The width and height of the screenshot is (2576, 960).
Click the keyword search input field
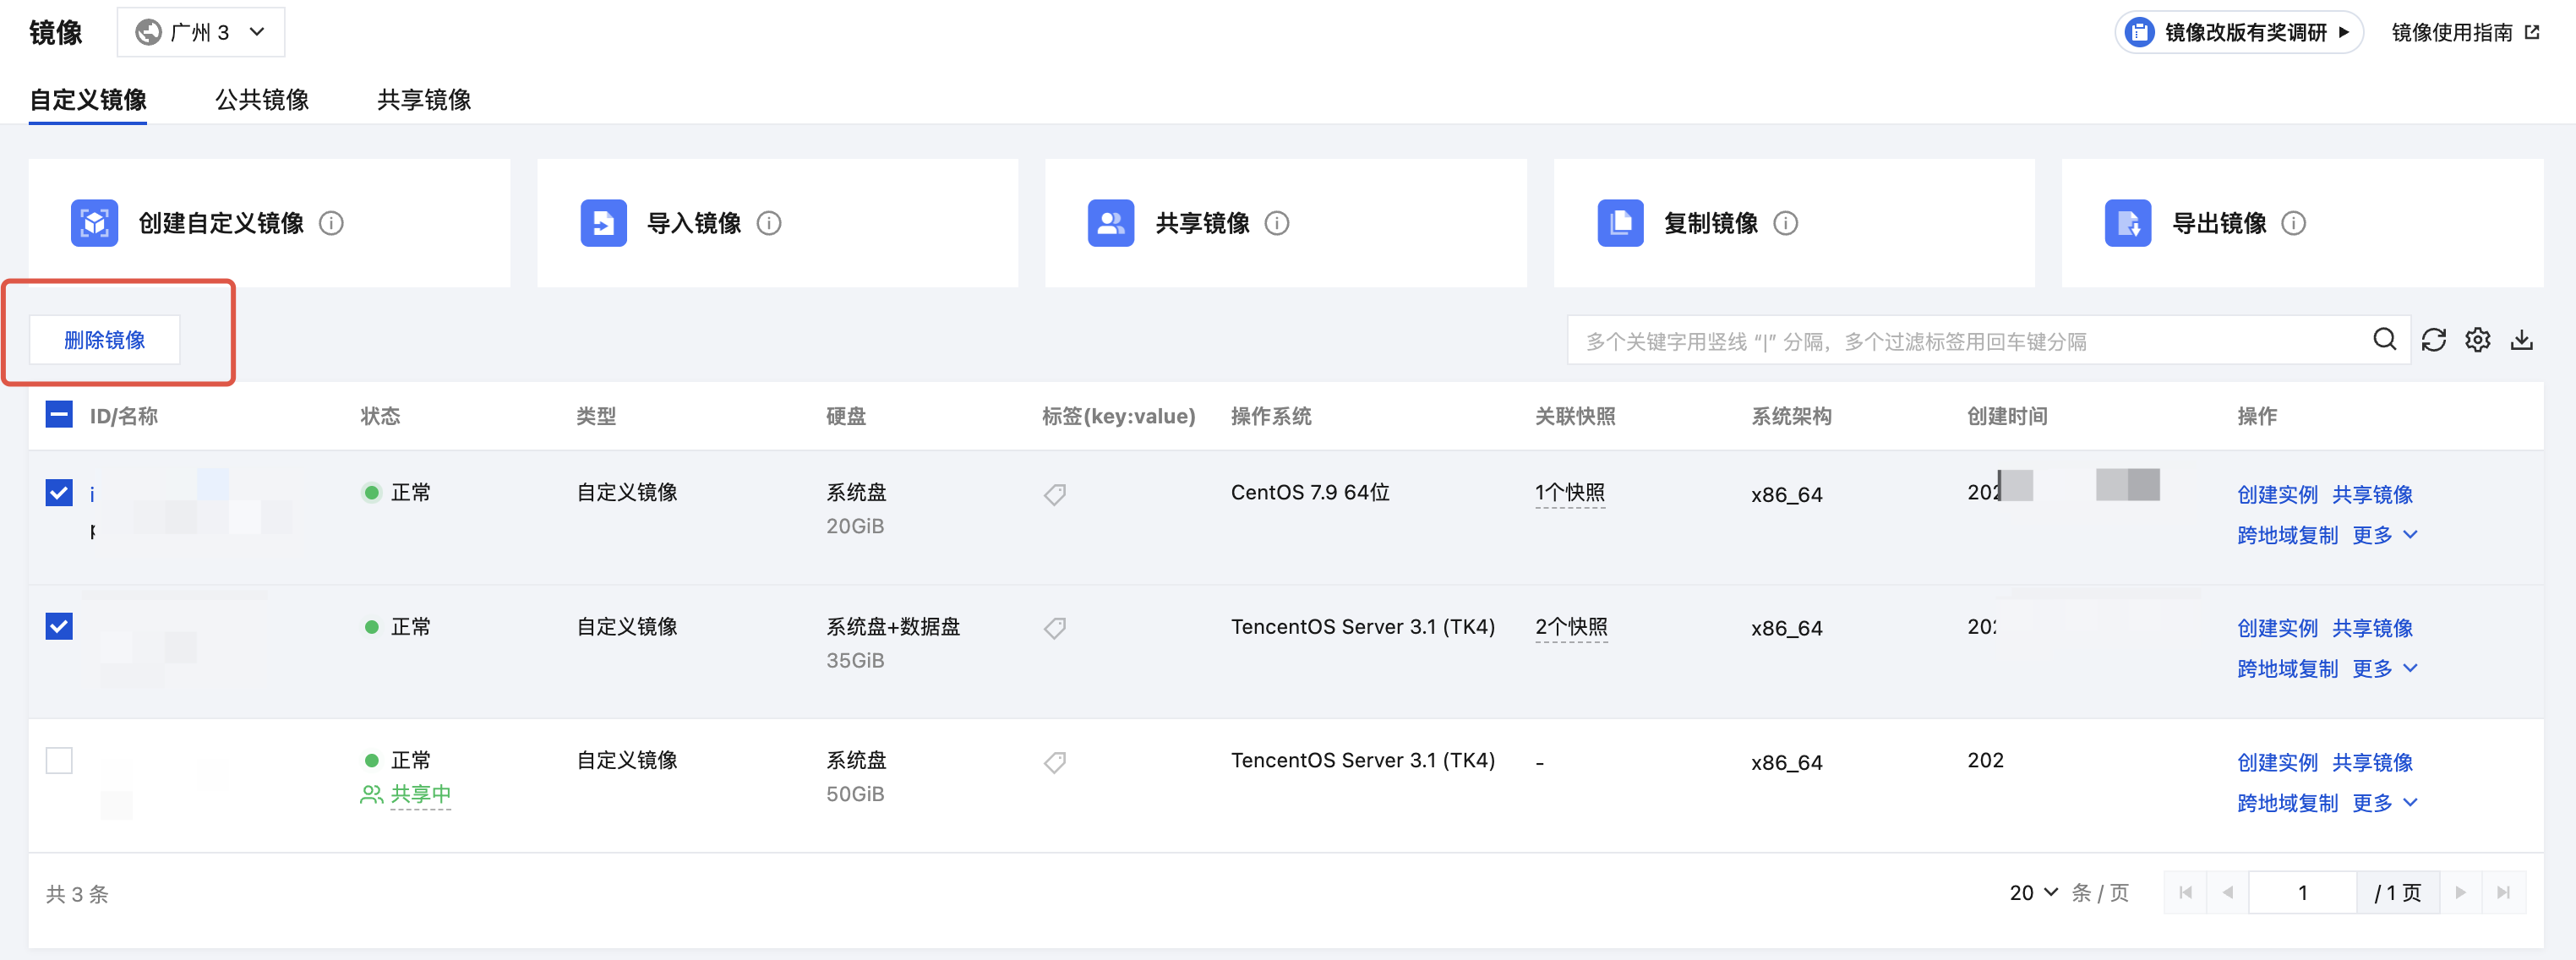click(x=1960, y=341)
